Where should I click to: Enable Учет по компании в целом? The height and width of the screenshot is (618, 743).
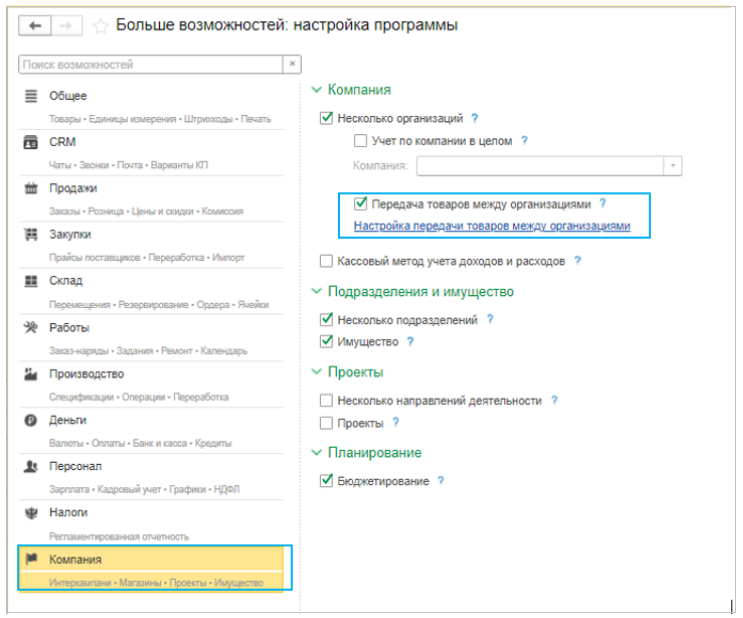coord(360,142)
